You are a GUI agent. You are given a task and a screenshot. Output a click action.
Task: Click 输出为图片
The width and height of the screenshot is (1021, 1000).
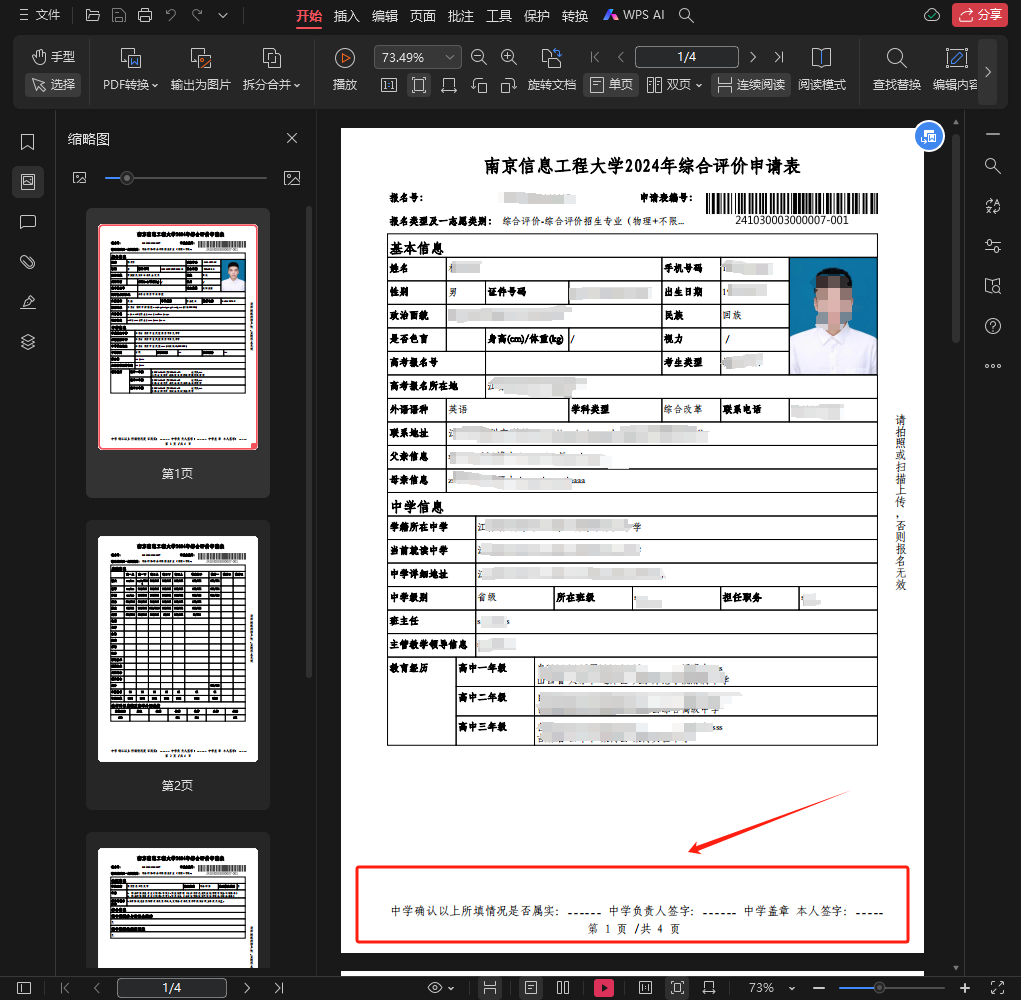[x=201, y=70]
